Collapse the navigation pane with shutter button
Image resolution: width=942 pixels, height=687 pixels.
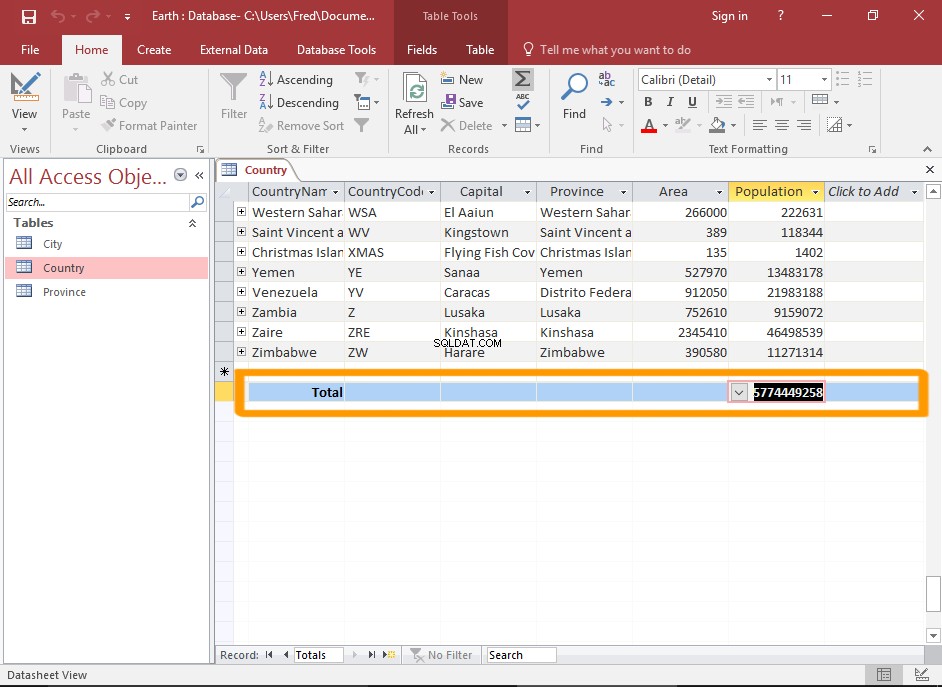pyautogui.click(x=199, y=175)
